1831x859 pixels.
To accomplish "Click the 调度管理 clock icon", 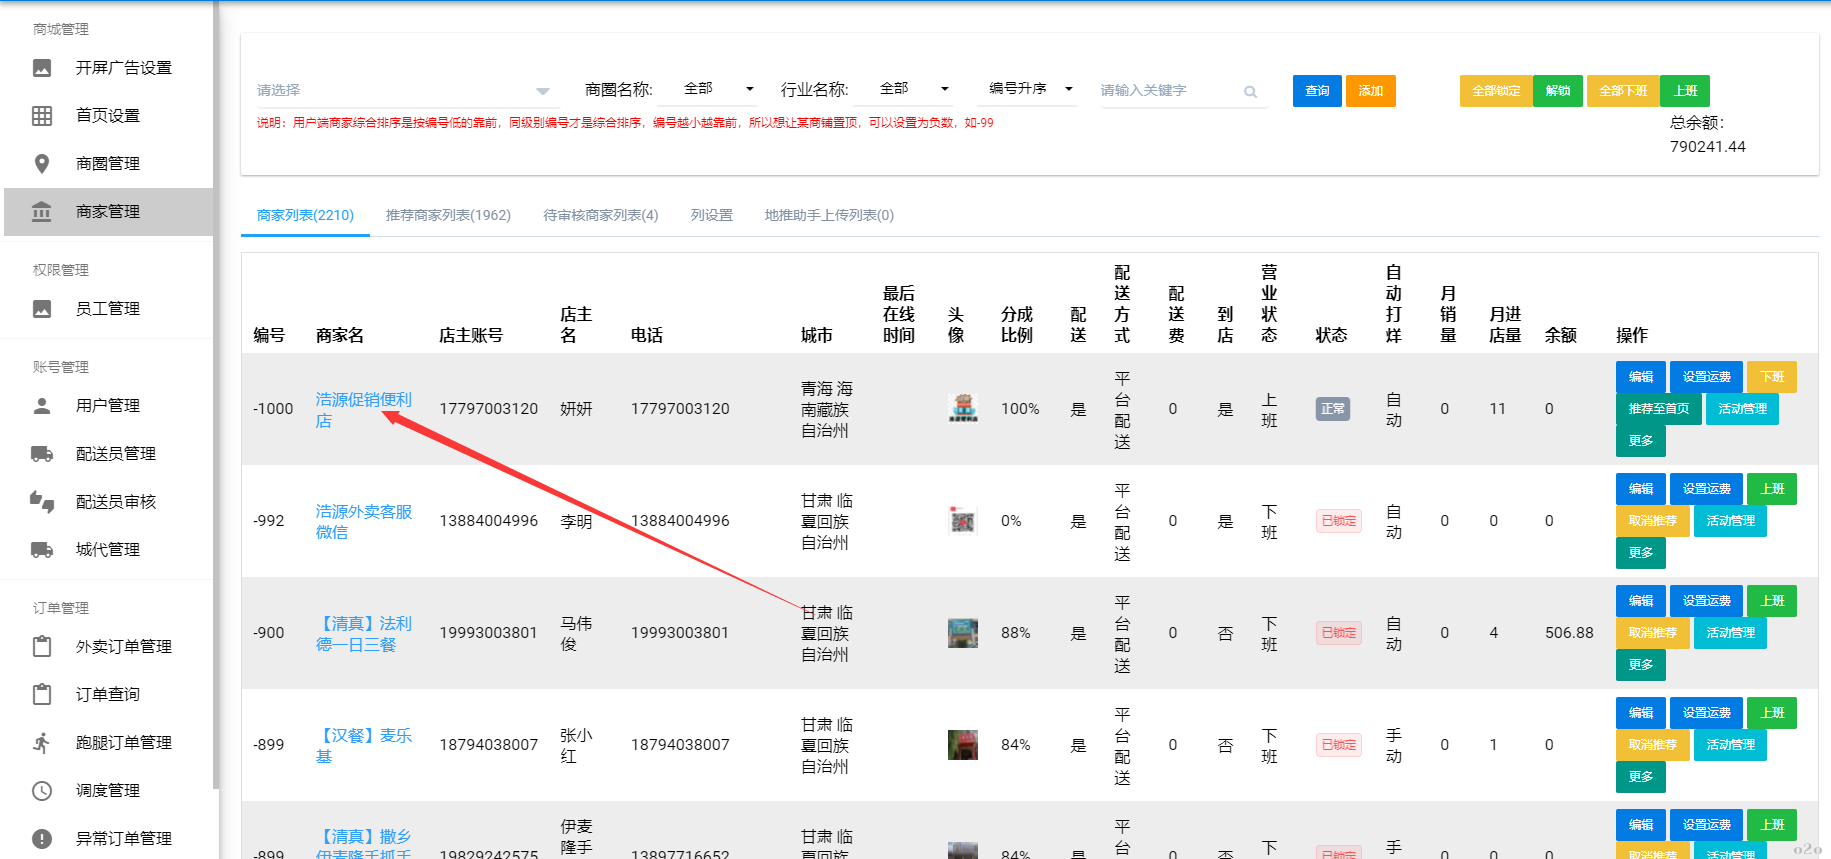I will [x=42, y=791].
